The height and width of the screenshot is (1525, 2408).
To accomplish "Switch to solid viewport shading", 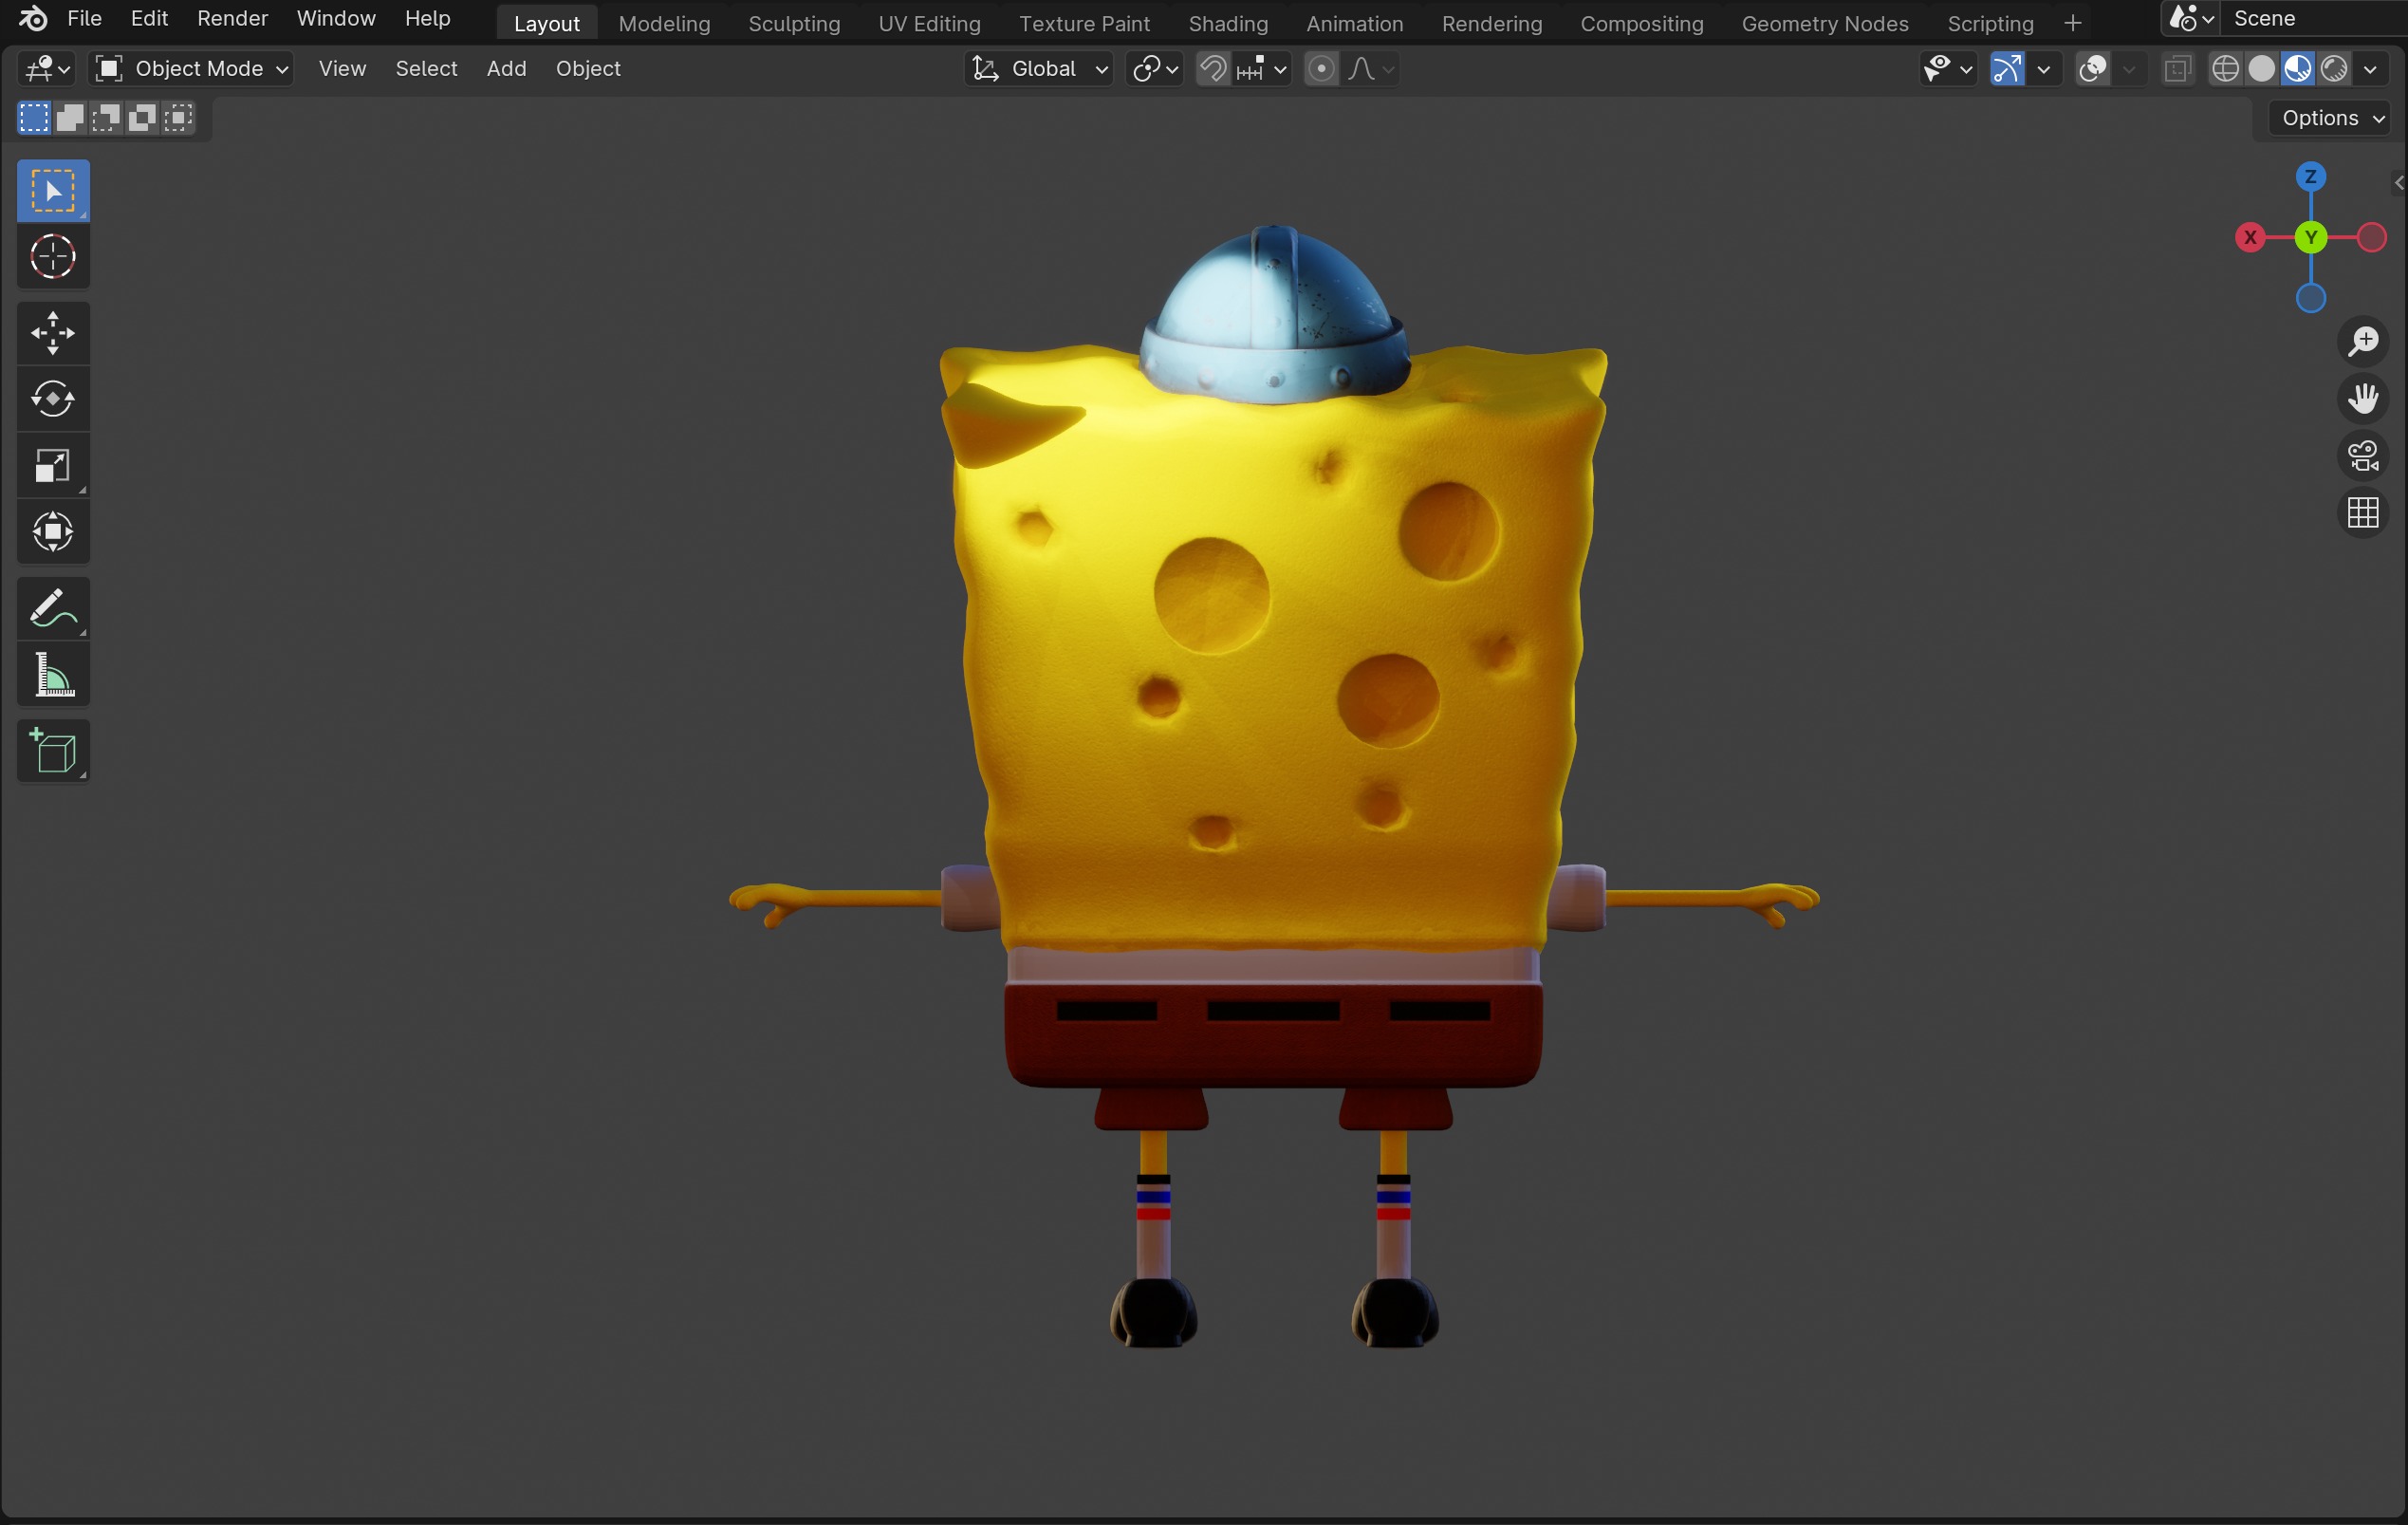I will (2261, 68).
